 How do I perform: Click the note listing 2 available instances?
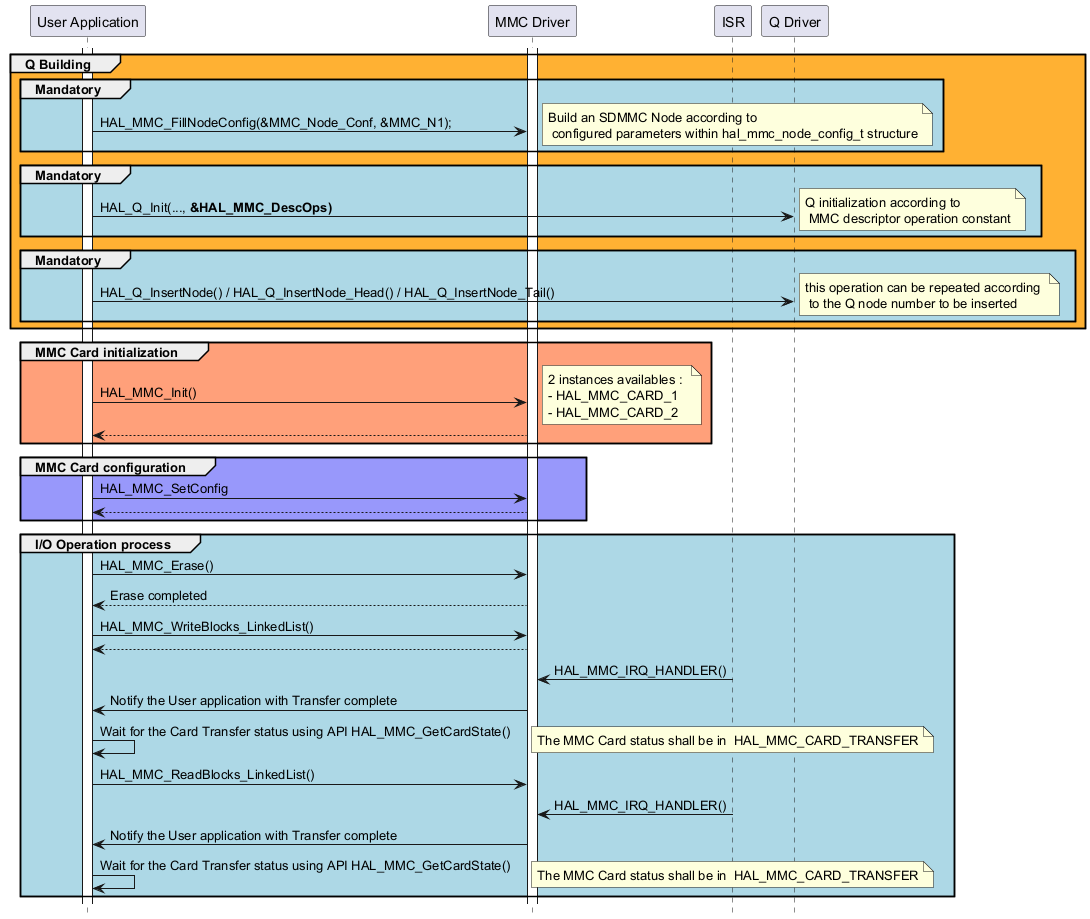point(620,396)
